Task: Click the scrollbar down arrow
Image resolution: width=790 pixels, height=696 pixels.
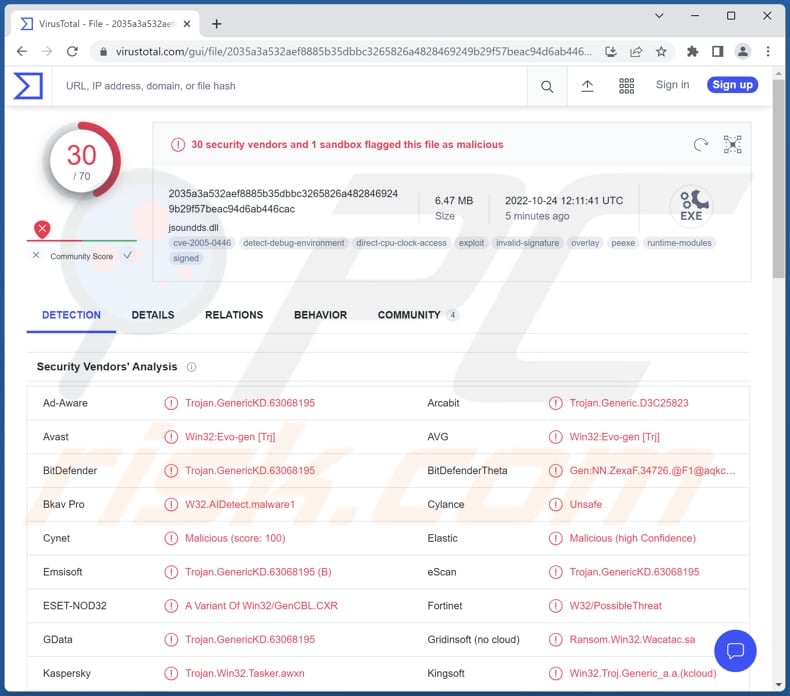Action: pos(778,684)
